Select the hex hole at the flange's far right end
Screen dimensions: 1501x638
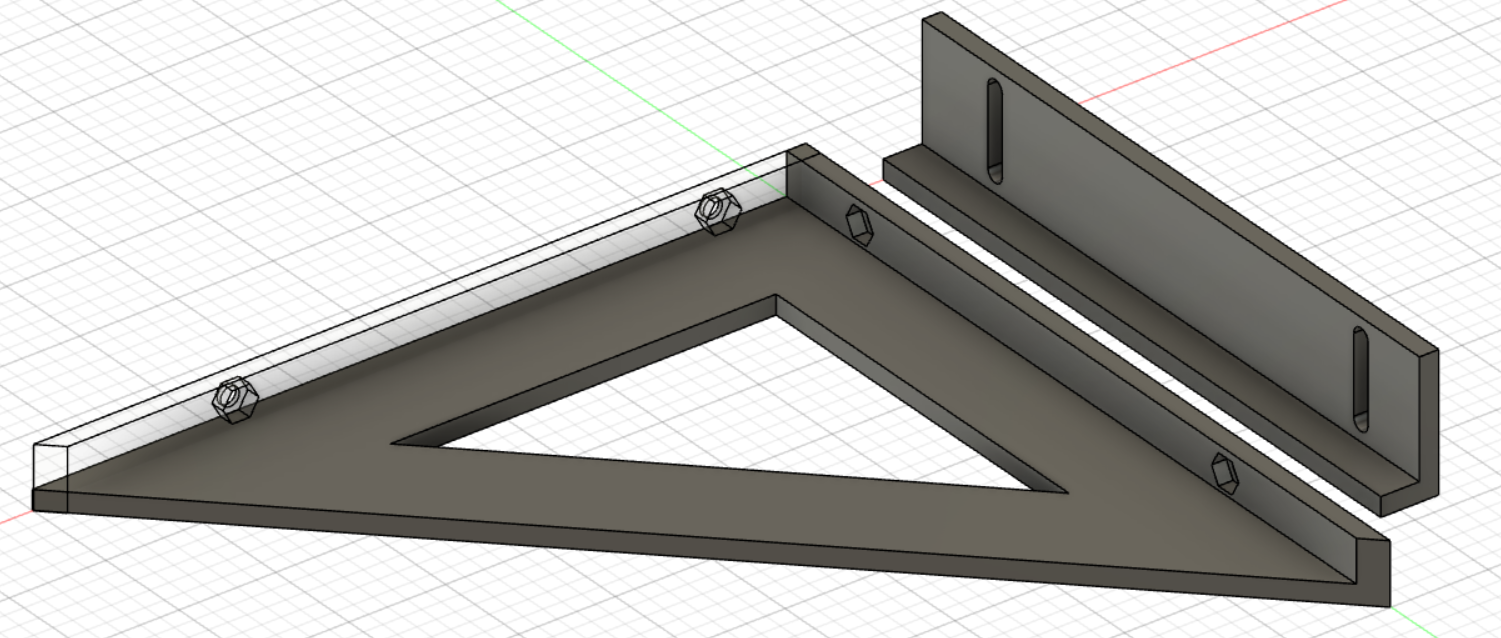point(1224,472)
